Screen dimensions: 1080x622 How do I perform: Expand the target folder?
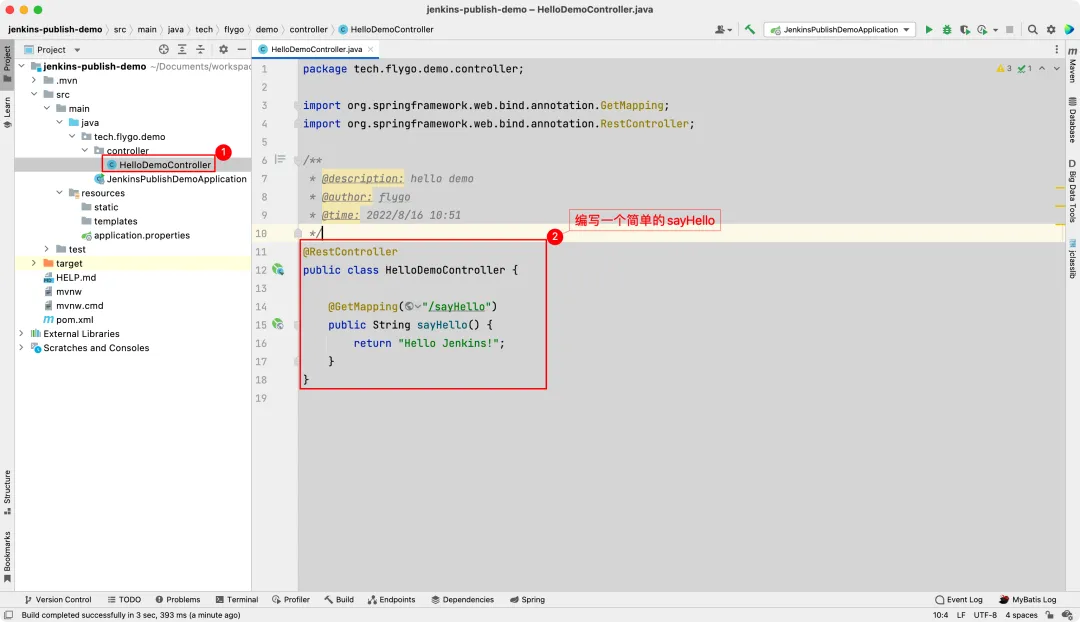34,263
